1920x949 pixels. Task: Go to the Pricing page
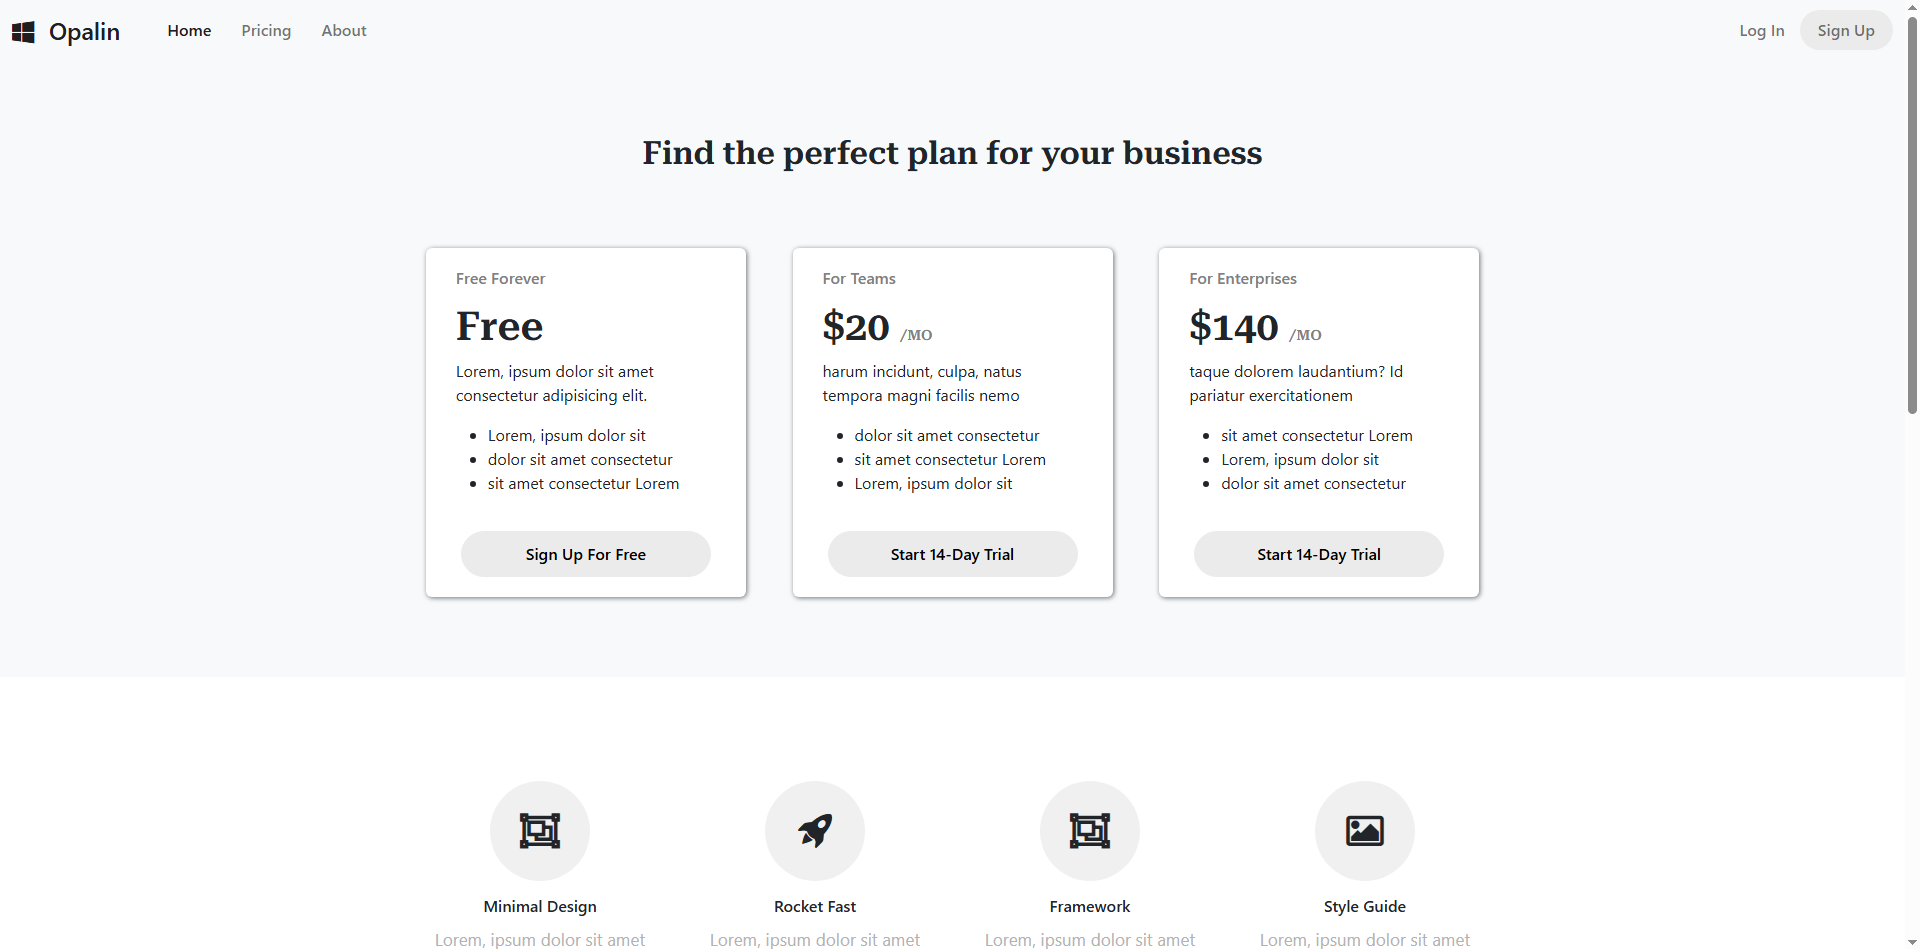(x=266, y=31)
